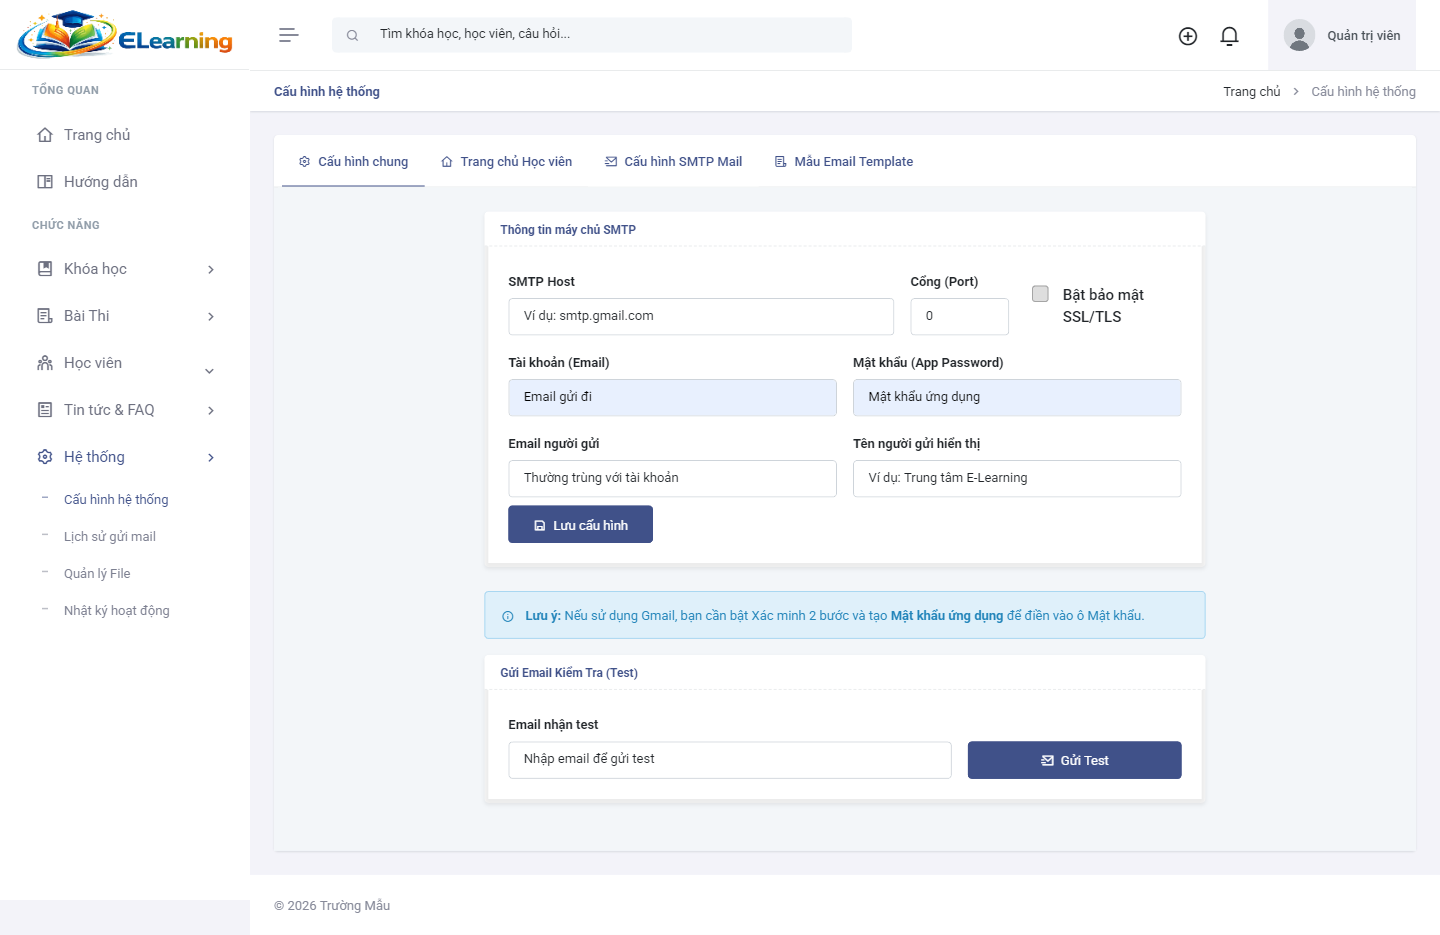
Task: Switch to the Cấu hình chung tab
Action: point(353,162)
